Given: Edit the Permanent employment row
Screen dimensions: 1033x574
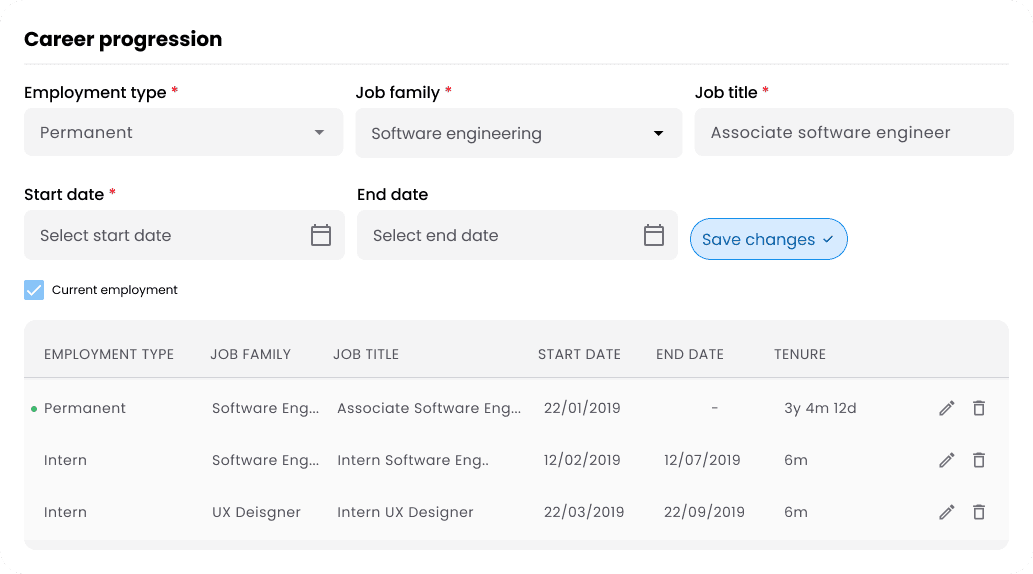Looking at the screenshot, I should (x=947, y=409).
